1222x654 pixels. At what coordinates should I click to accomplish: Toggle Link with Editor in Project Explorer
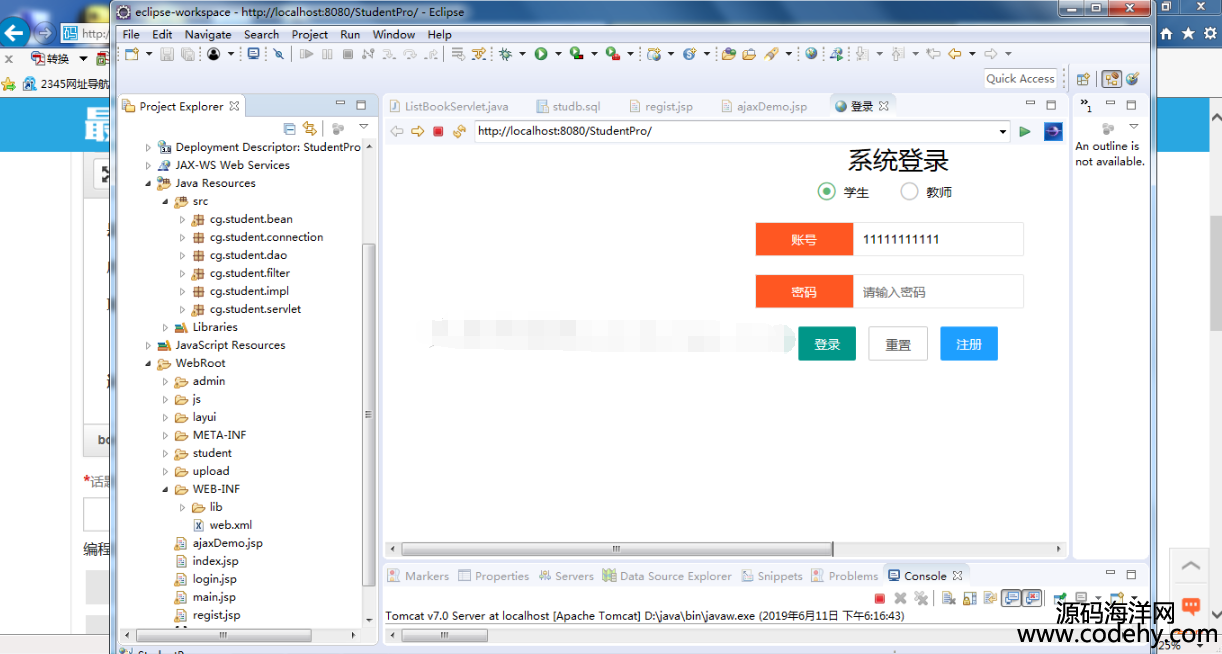coord(310,128)
